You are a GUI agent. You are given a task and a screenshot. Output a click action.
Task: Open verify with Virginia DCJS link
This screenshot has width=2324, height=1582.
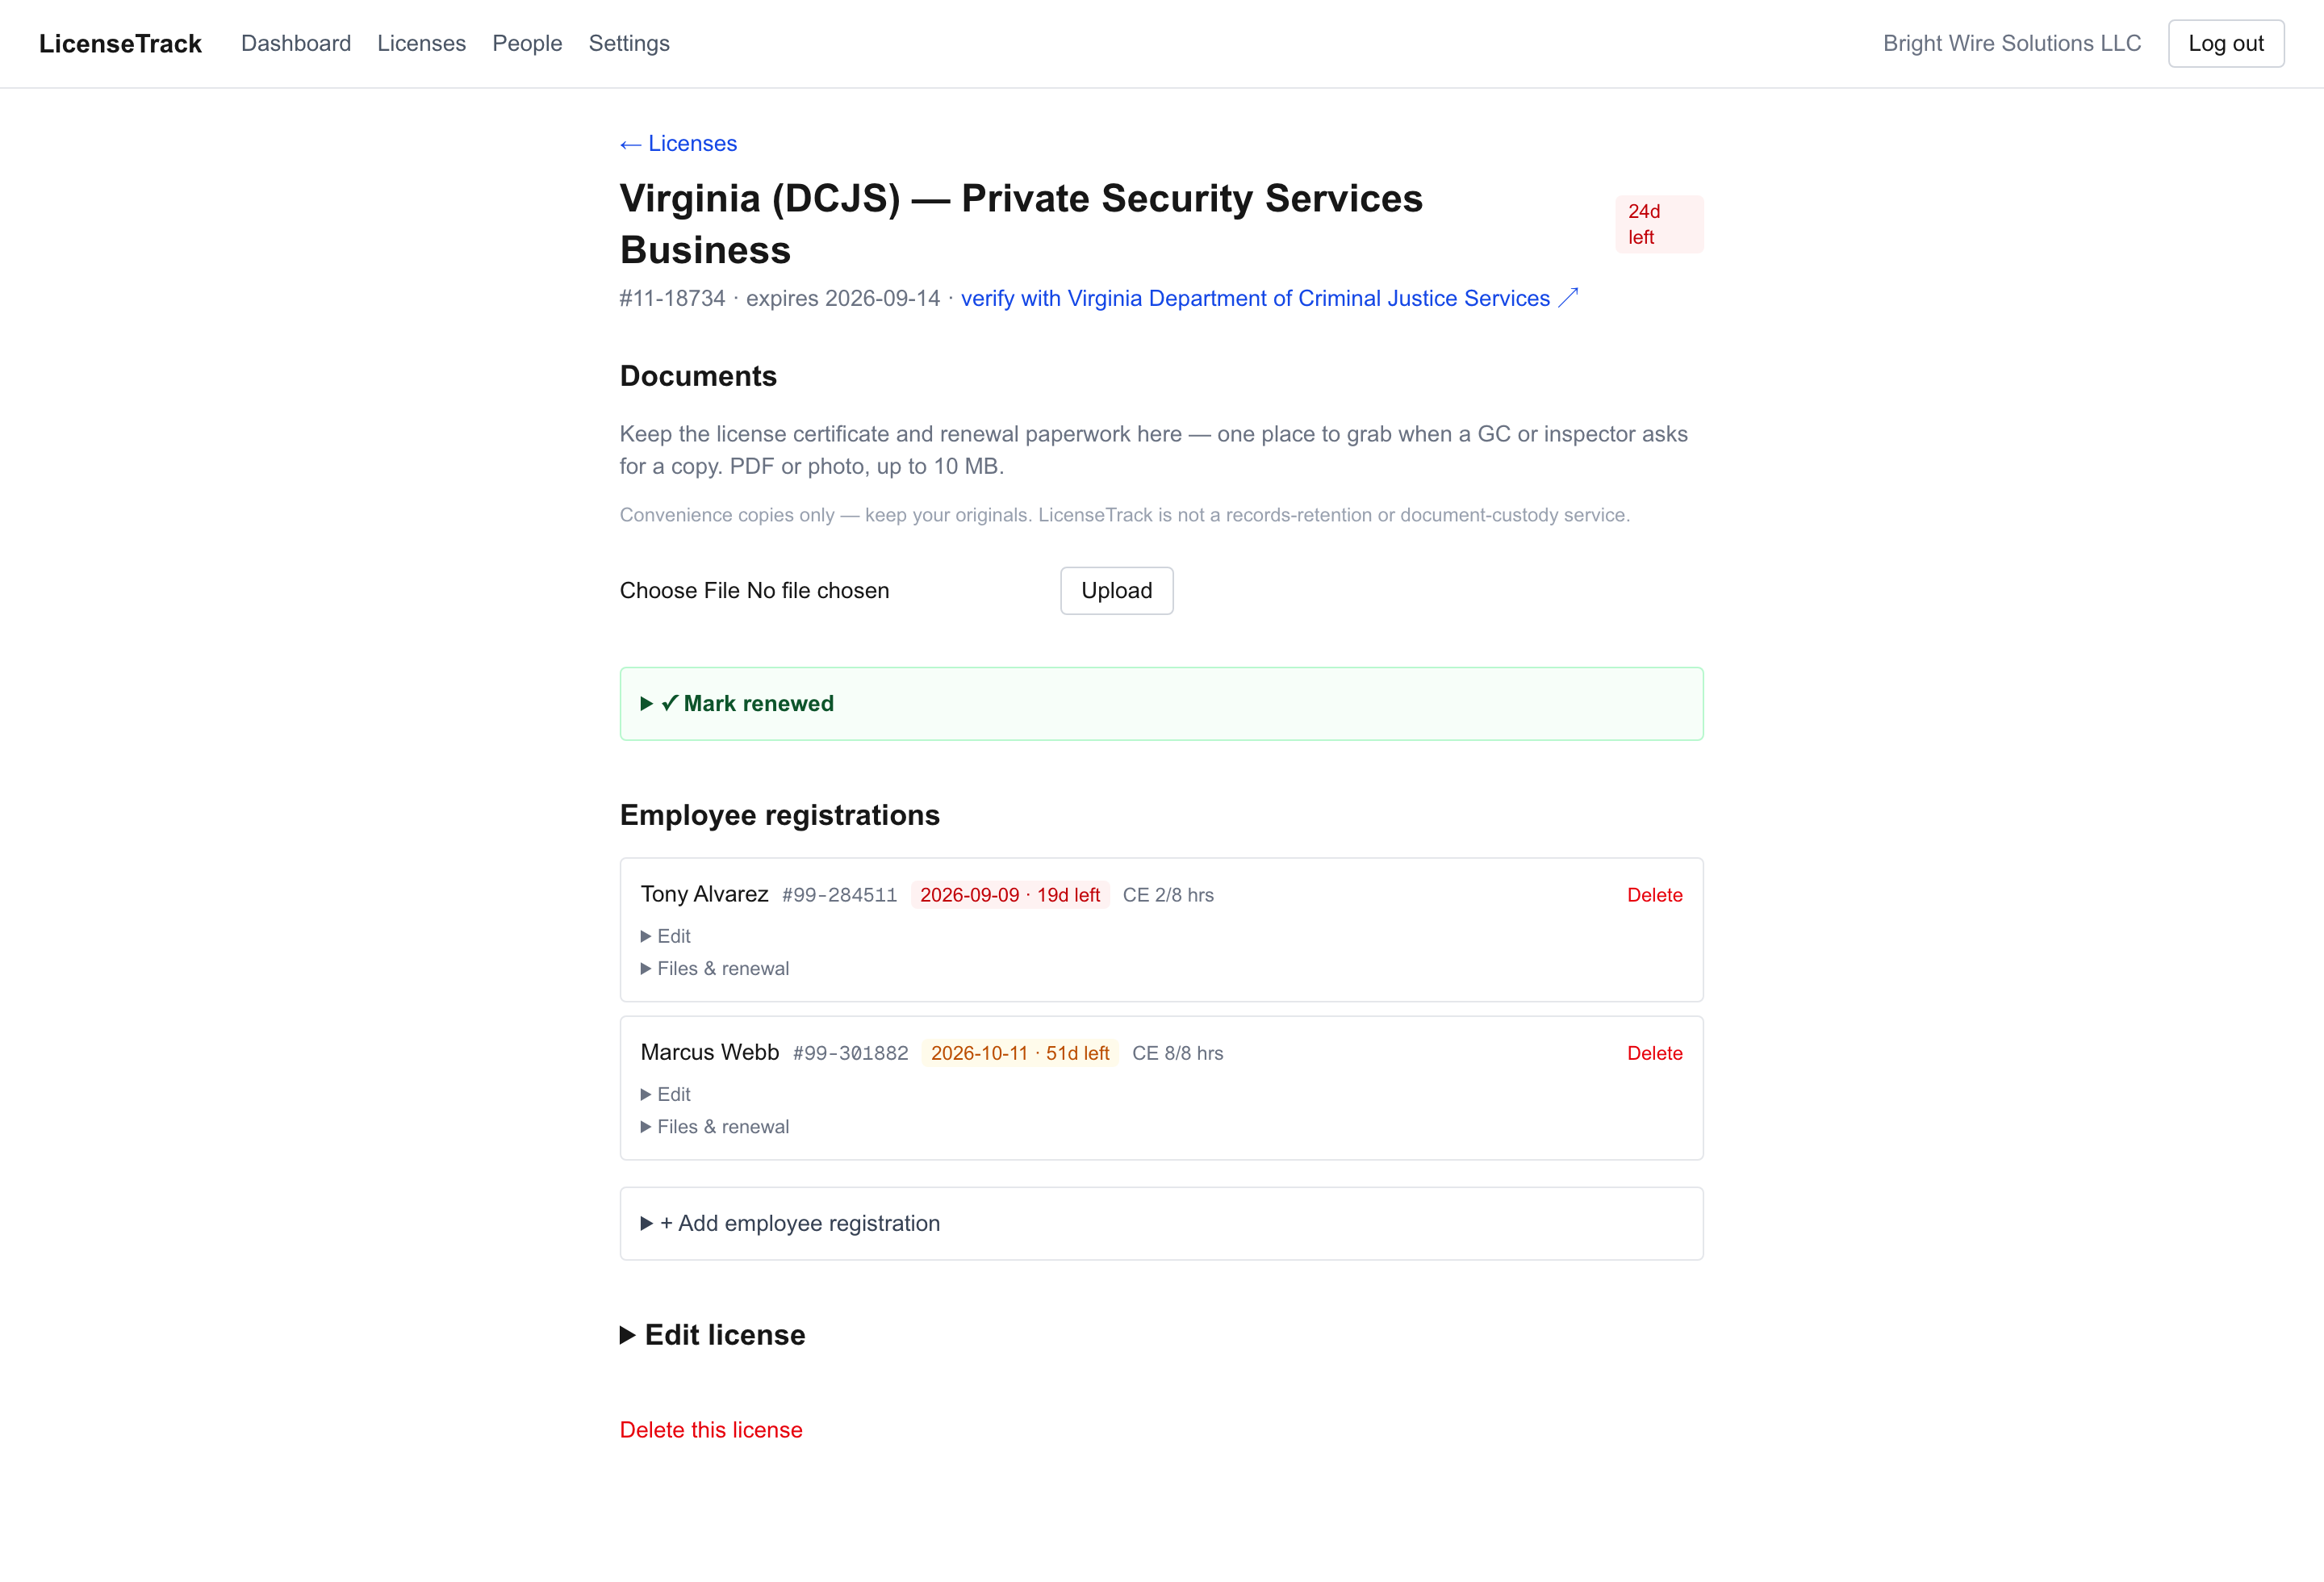[1269, 298]
